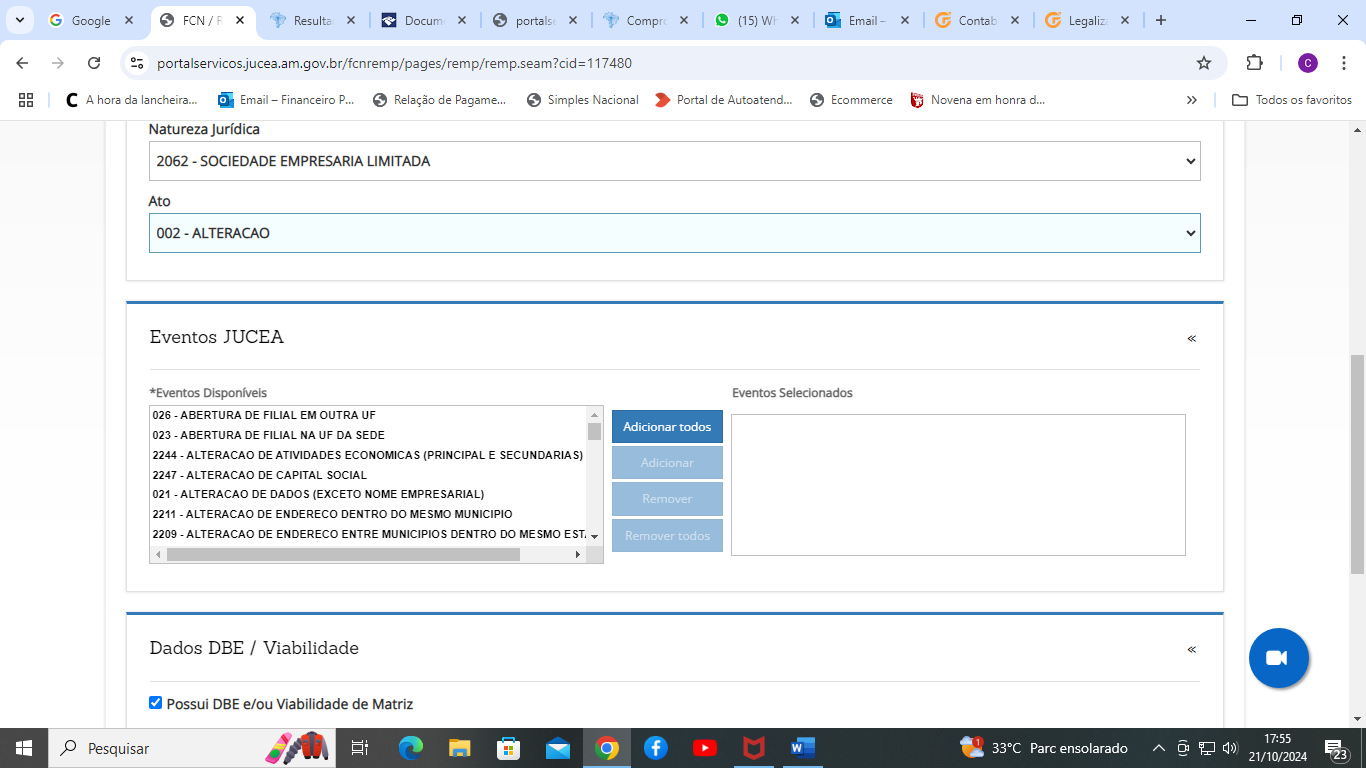Open the Chrome profile avatar menu
The width and height of the screenshot is (1366, 768).
1308,63
